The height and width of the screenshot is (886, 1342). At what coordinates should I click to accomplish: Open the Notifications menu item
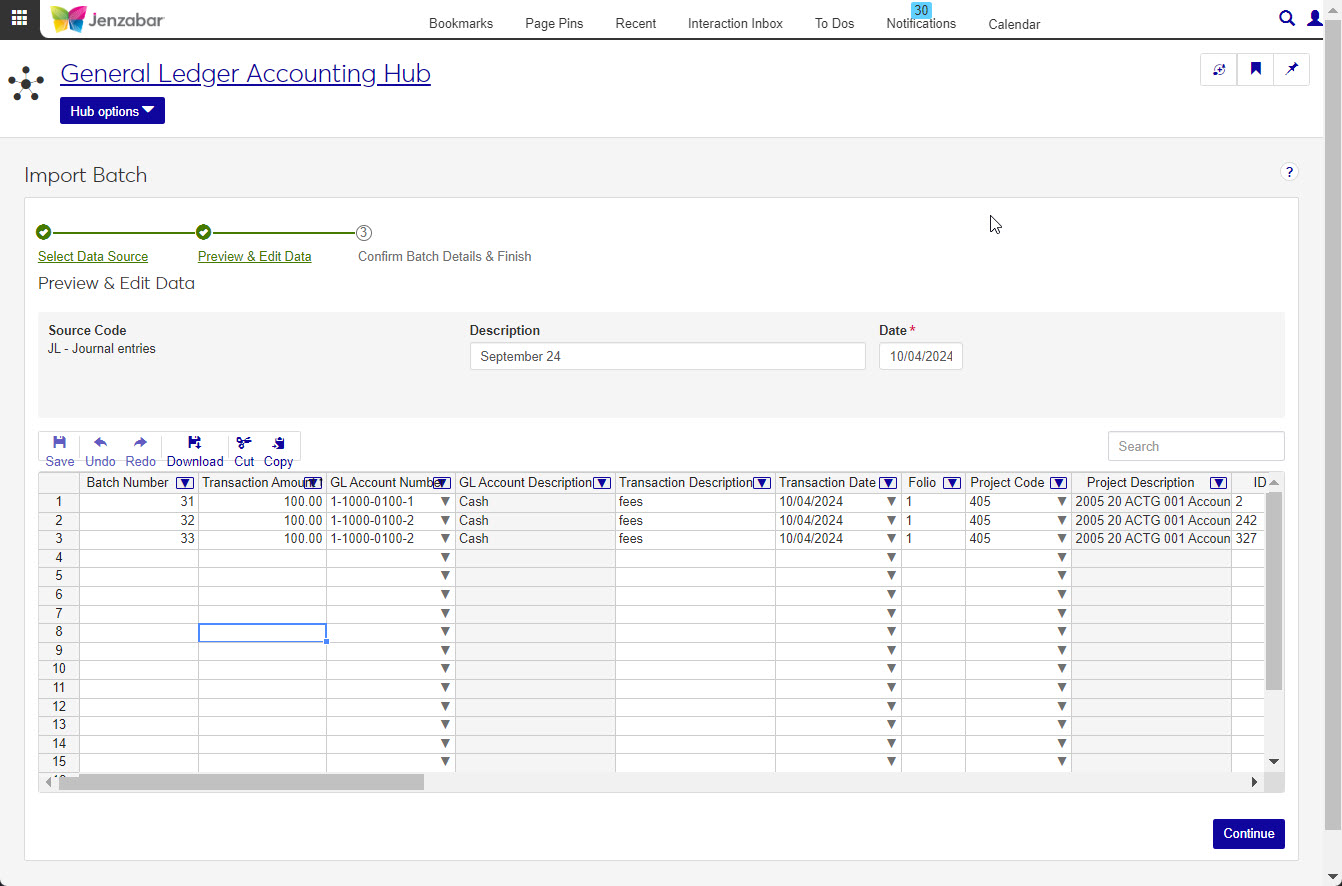tap(920, 23)
